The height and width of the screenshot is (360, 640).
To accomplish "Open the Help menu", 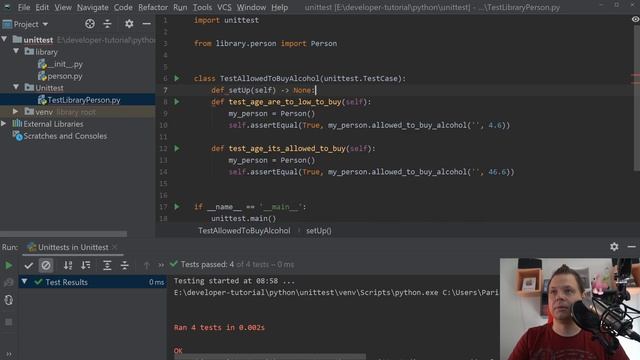I will tap(280, 7).
